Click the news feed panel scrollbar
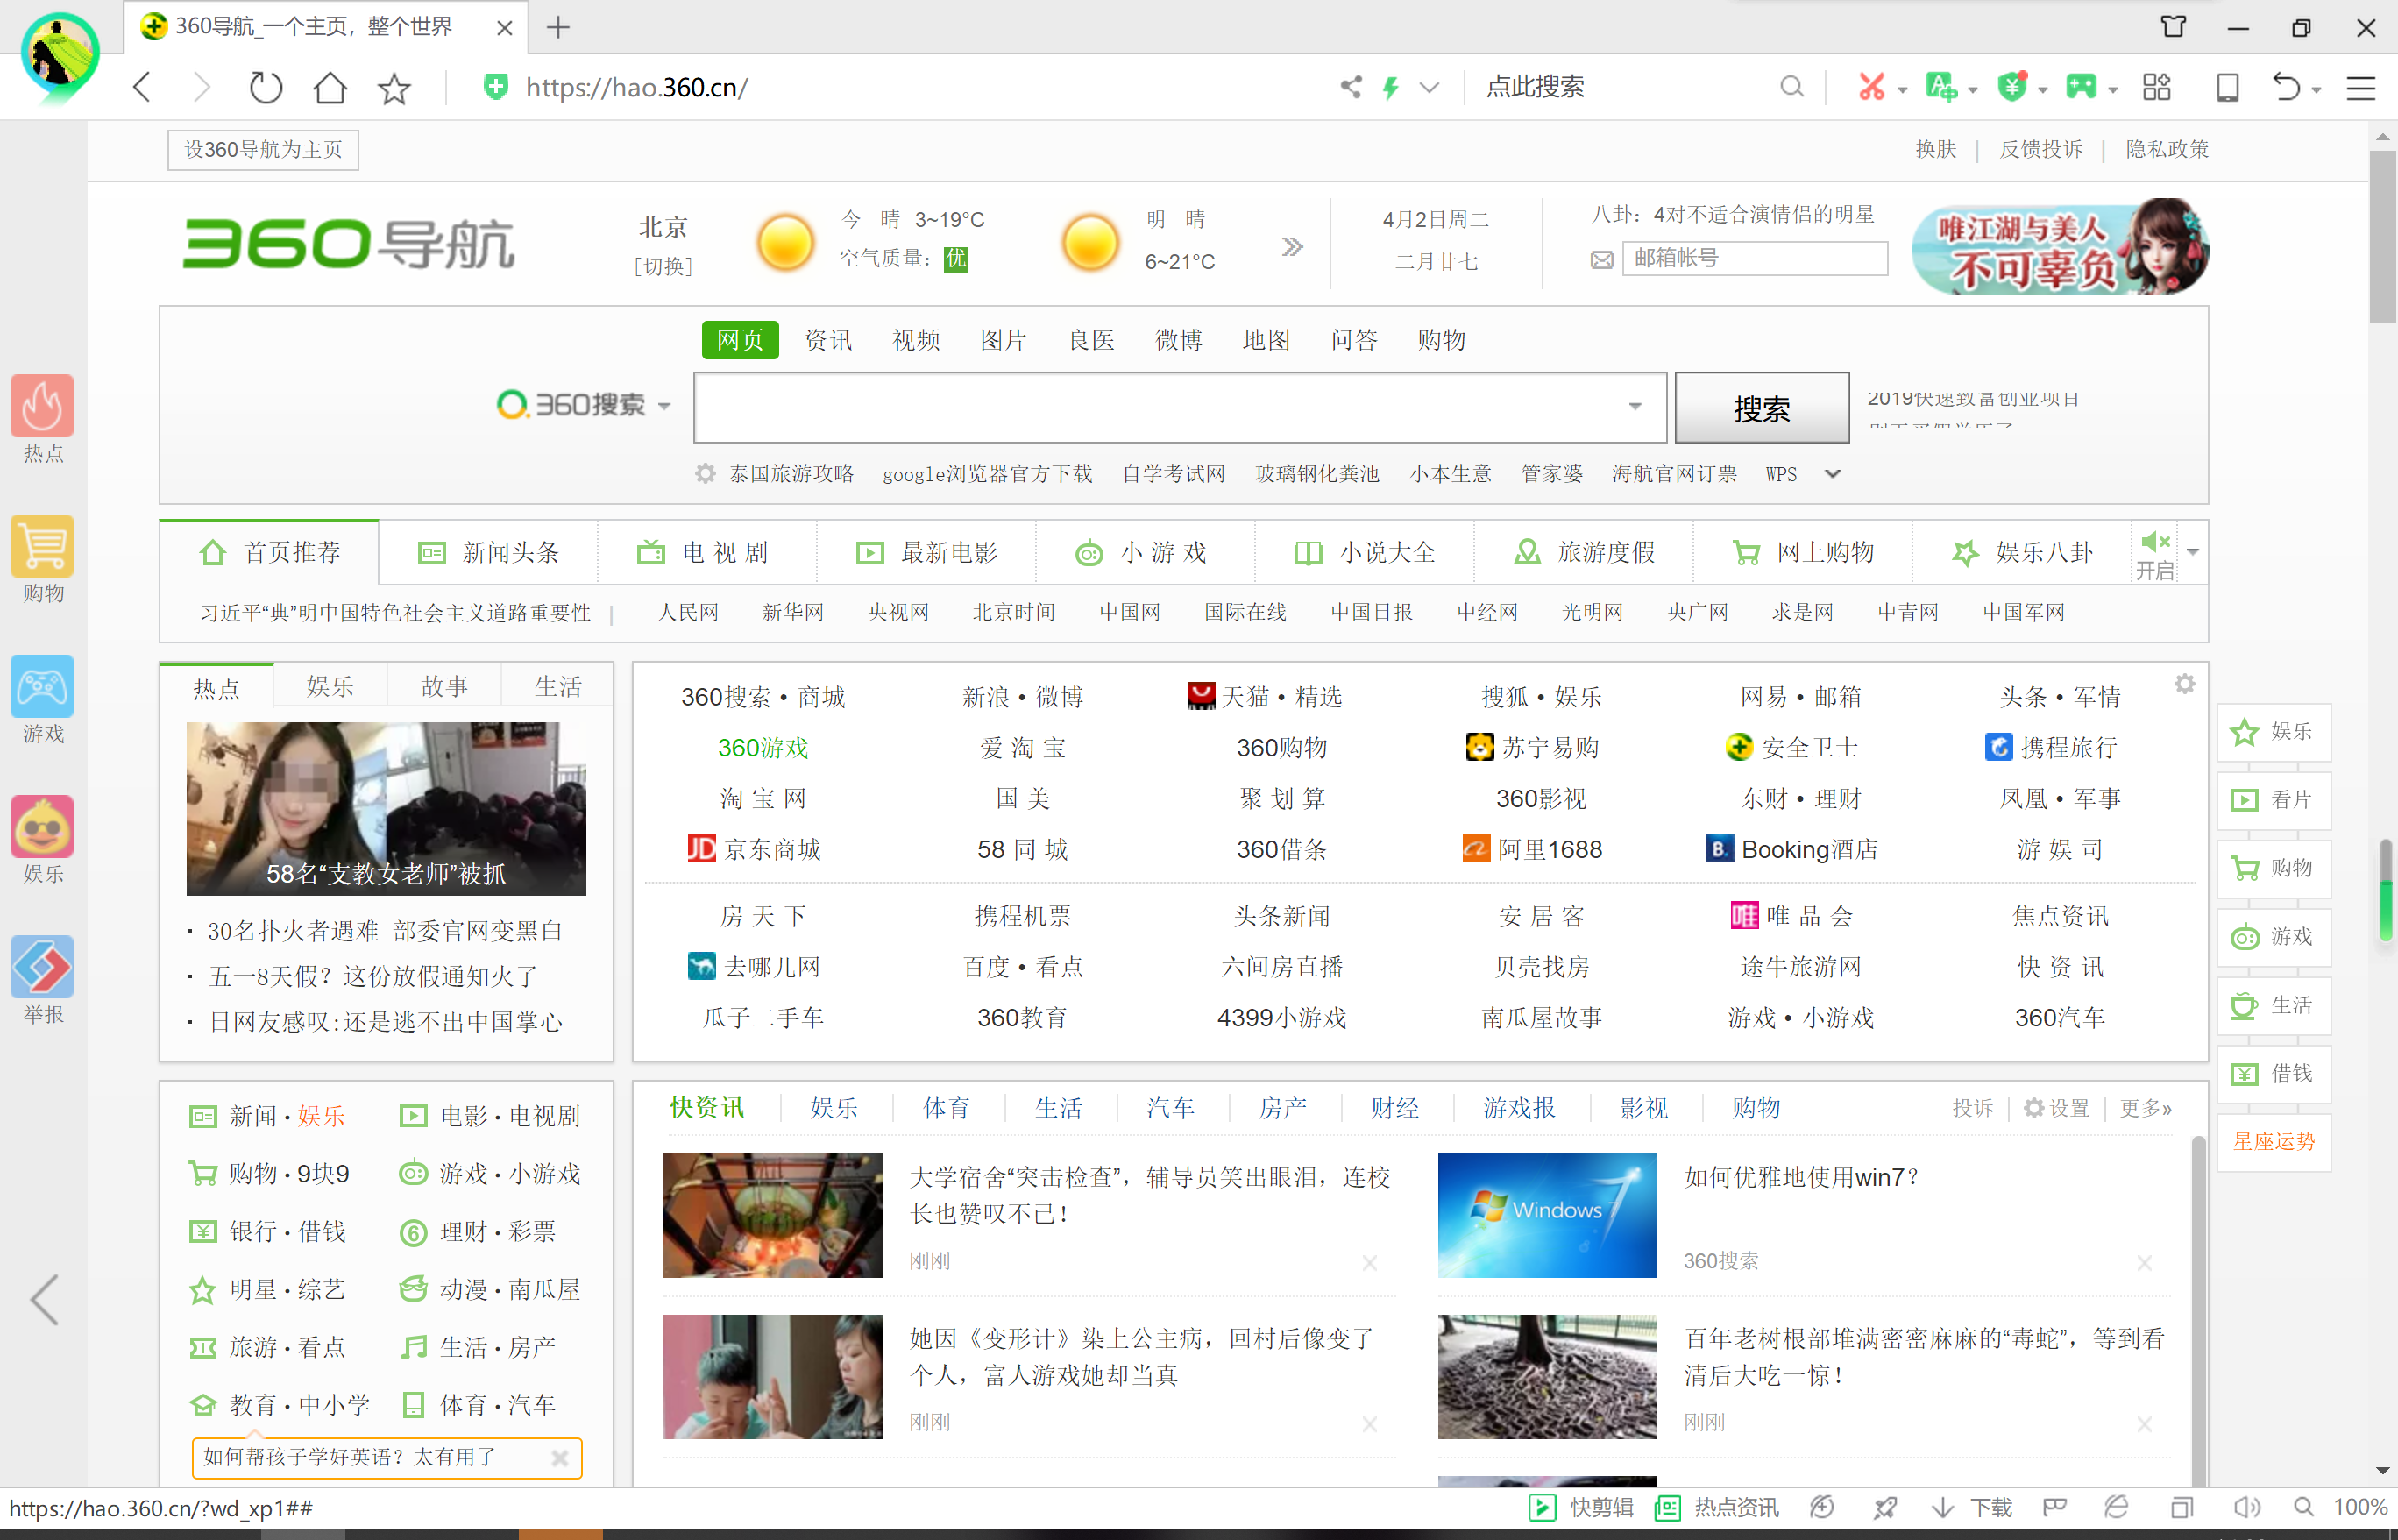The image size is (2398, 1540). click(2198, 1311)
